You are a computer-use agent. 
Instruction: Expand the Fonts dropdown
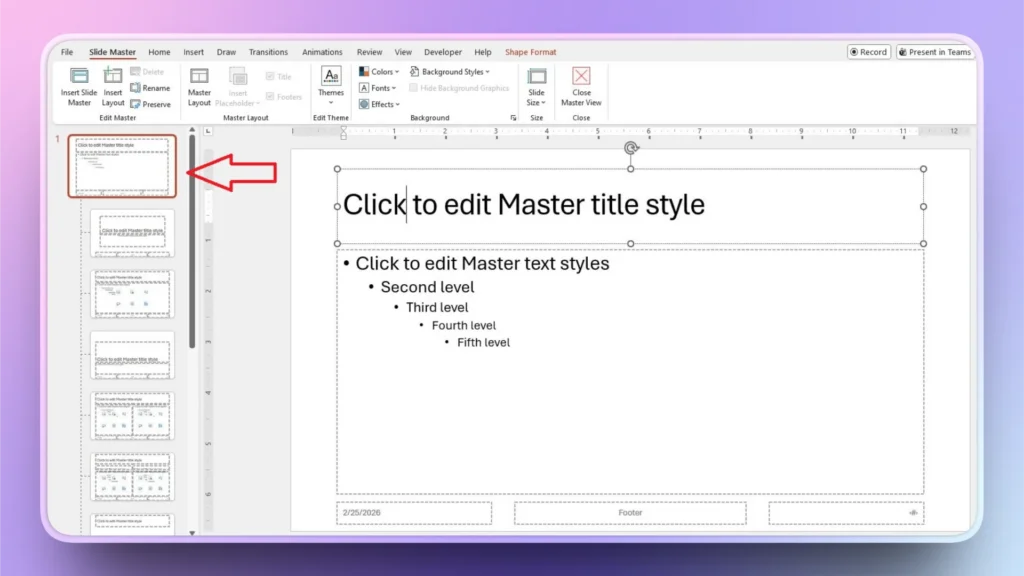tap(378, 87)
